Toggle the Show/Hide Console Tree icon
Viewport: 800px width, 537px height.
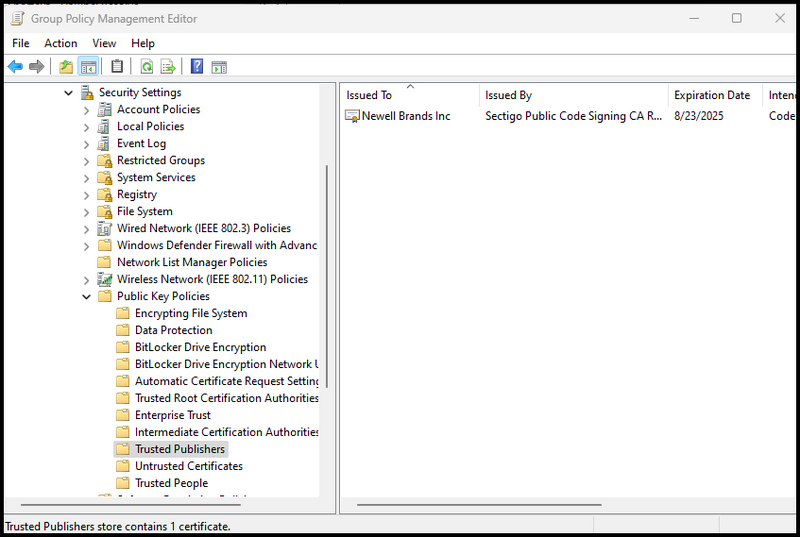pyautogui.click(x=88, y=67)
